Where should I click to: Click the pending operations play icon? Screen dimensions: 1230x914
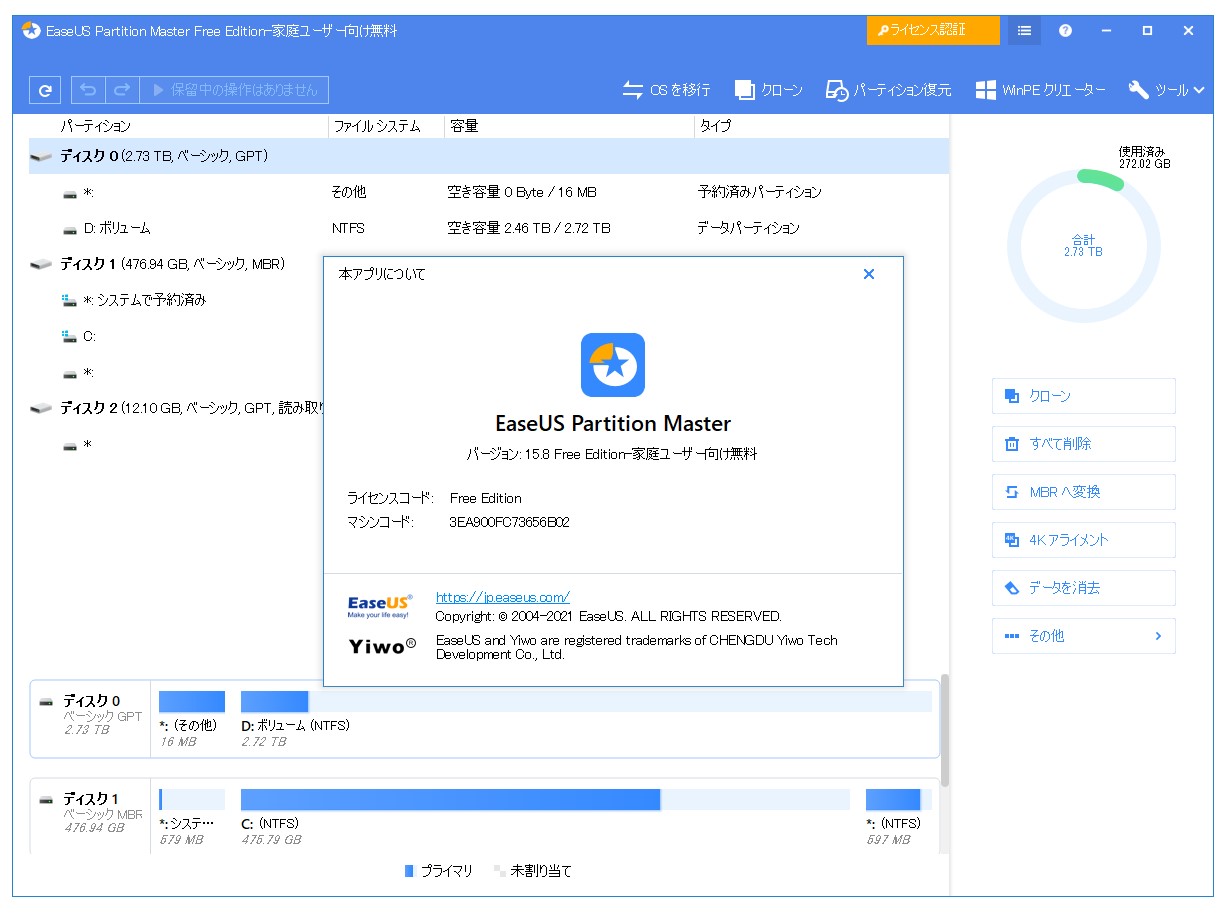click(x=160, y=89)
